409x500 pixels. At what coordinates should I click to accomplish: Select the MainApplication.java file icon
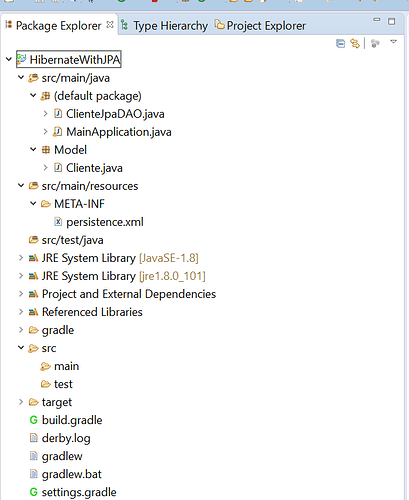57,132
